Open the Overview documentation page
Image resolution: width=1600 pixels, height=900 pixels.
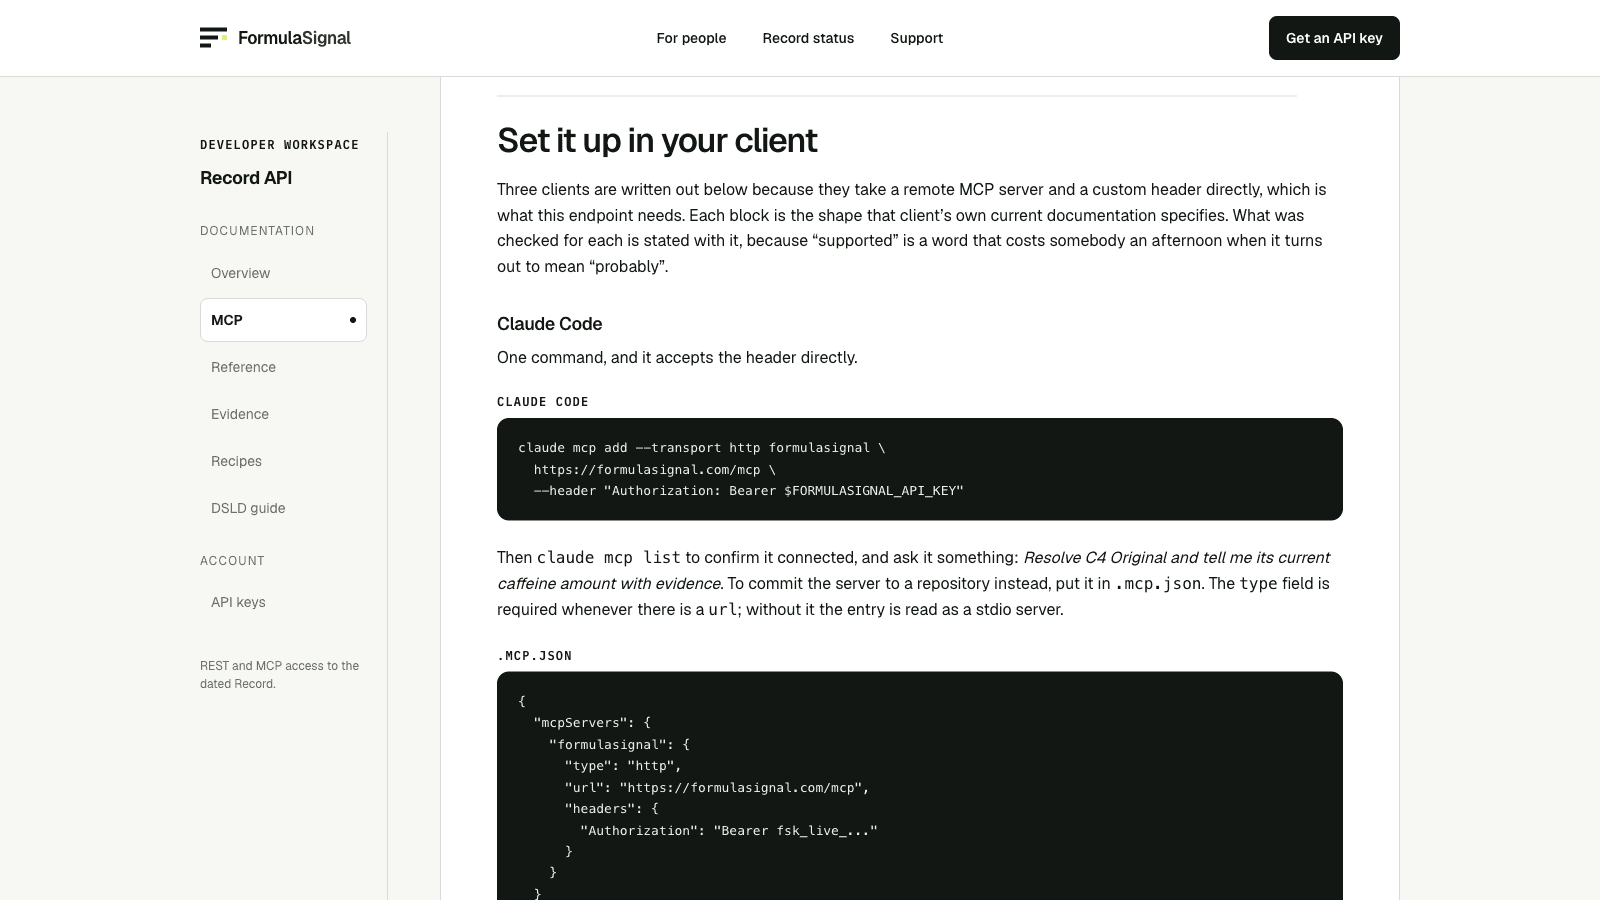coord(283,273)
